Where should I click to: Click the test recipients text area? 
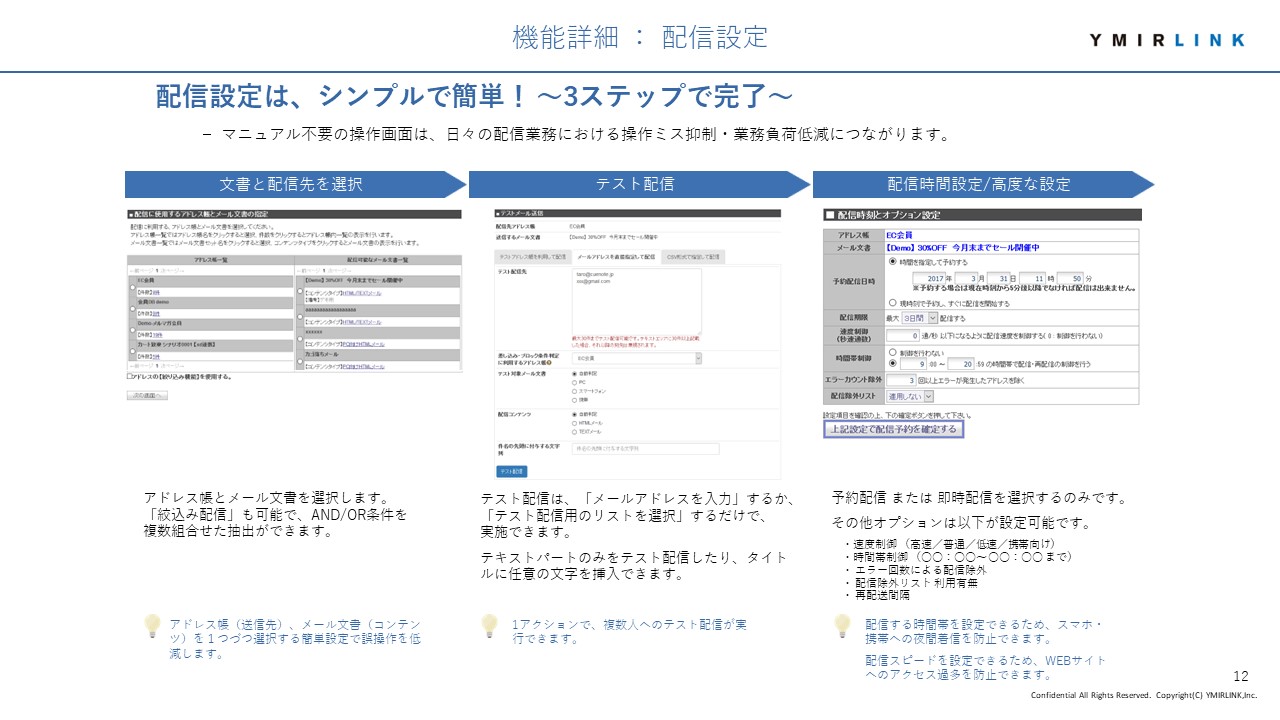[x=636, y=301]
